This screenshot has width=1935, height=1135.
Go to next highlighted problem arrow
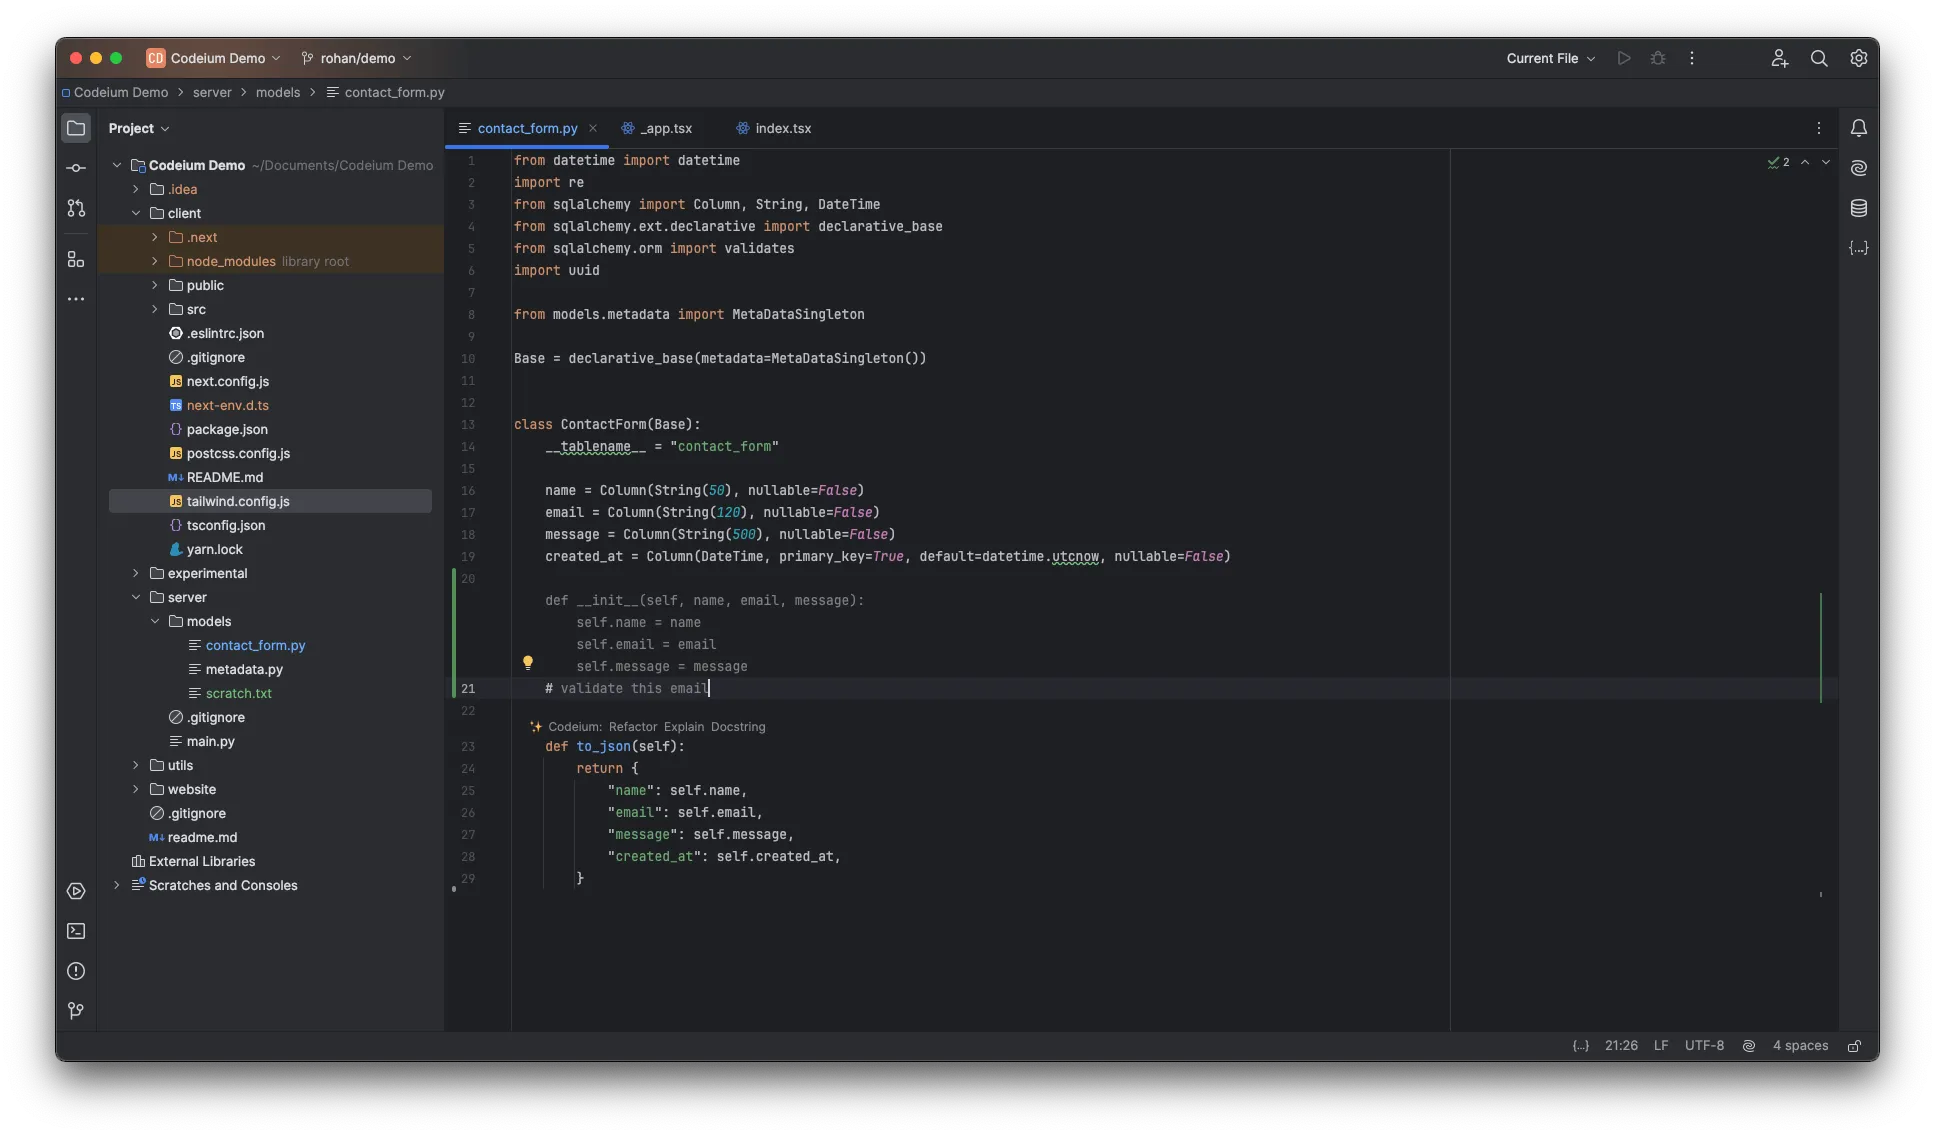tap(1826, 162)
